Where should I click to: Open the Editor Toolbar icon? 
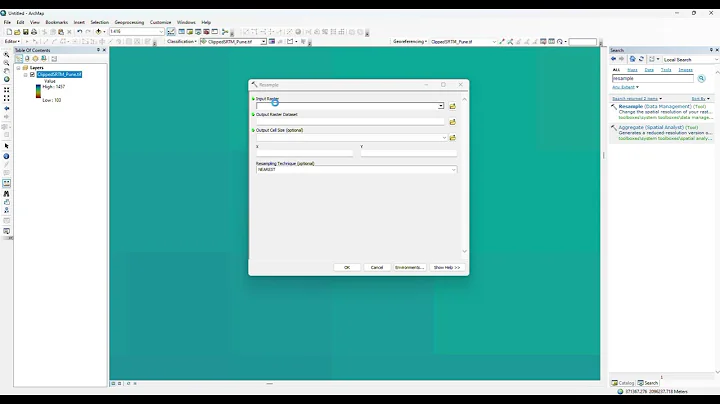(171, 32)
